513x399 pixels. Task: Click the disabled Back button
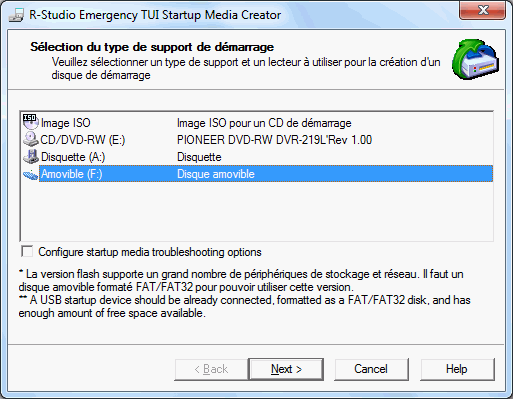(x=211, y=369)
